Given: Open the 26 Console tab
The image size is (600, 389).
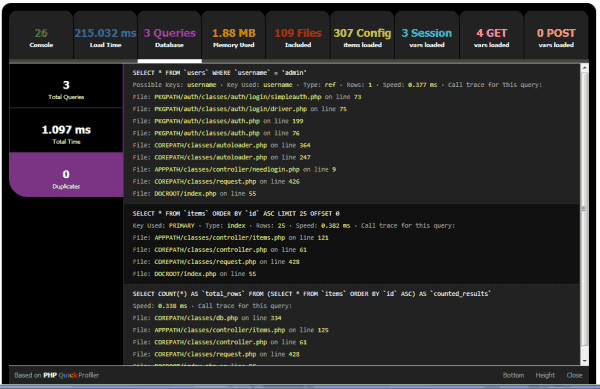Looking at the screenshot, I should coord(41,36).
